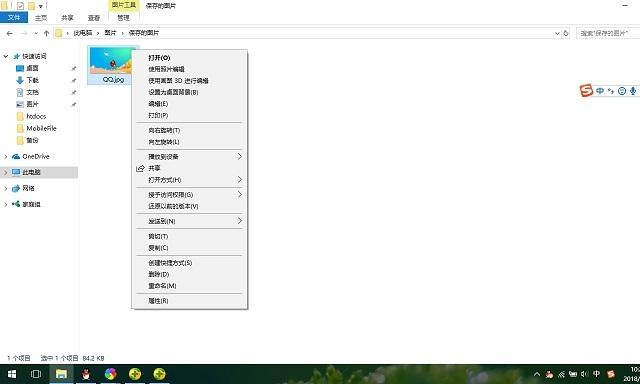
Task: Open Downloads in Quick access sidebar
Action: click(x=33, y=80)
